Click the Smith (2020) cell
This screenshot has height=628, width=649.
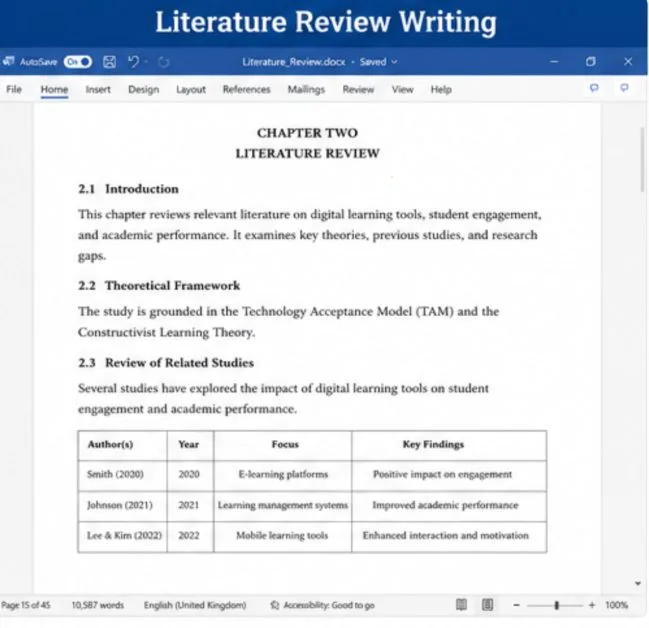123,476
